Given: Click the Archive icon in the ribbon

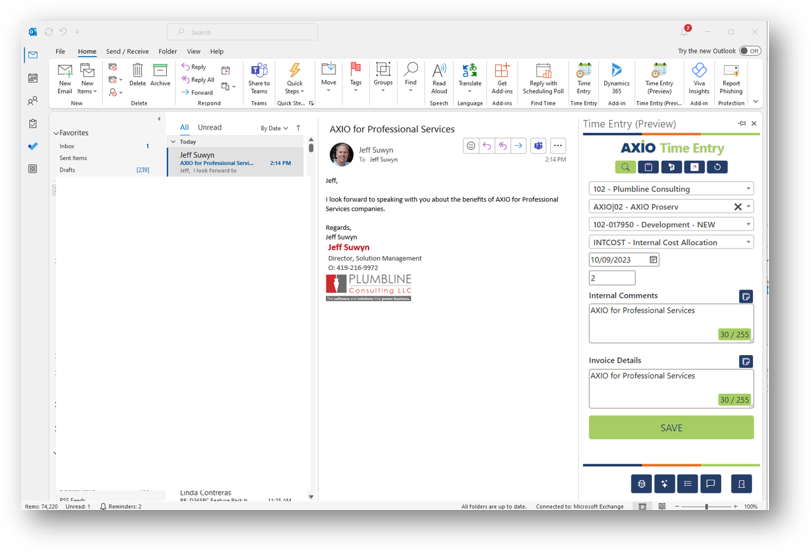Looking at the screenshot, I should click(160, 75).
